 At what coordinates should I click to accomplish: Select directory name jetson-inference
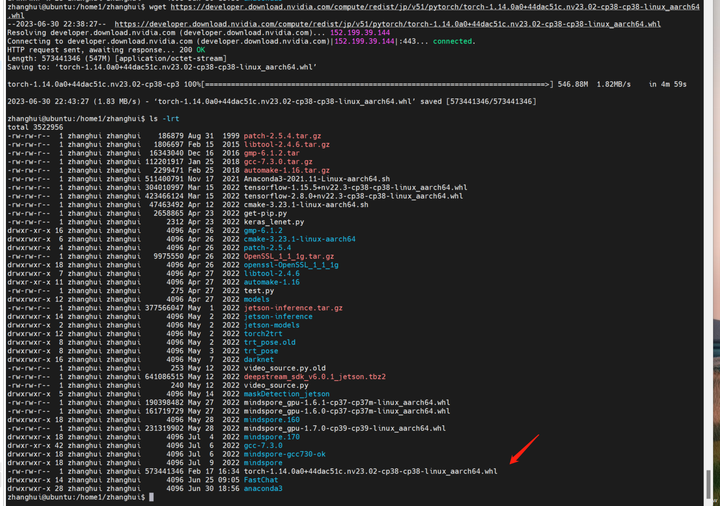pyautogui.click(x=278, y=317)
